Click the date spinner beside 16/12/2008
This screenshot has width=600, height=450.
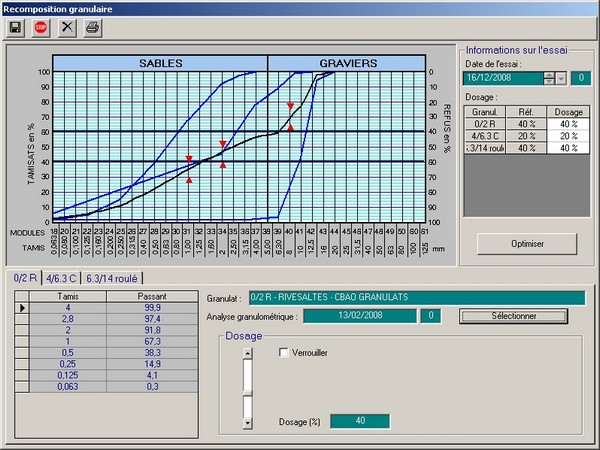click(548, 78)
